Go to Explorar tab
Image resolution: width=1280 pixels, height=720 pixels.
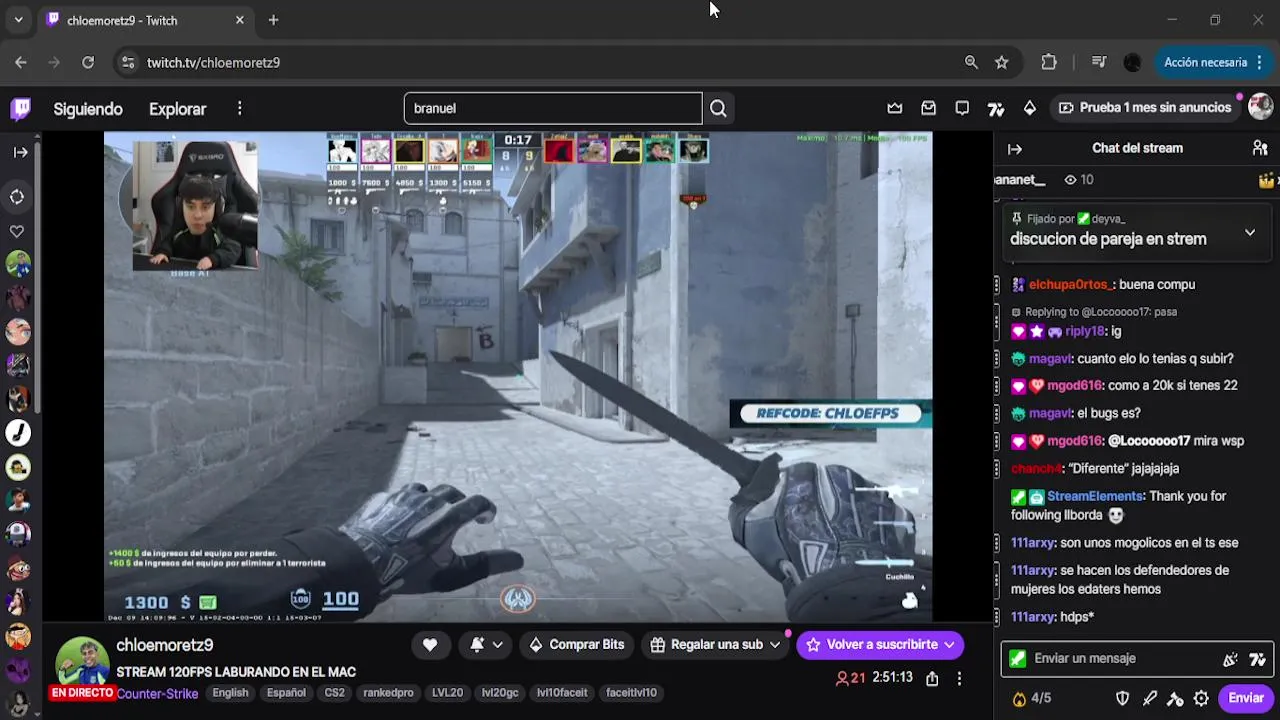coord(177,109)
